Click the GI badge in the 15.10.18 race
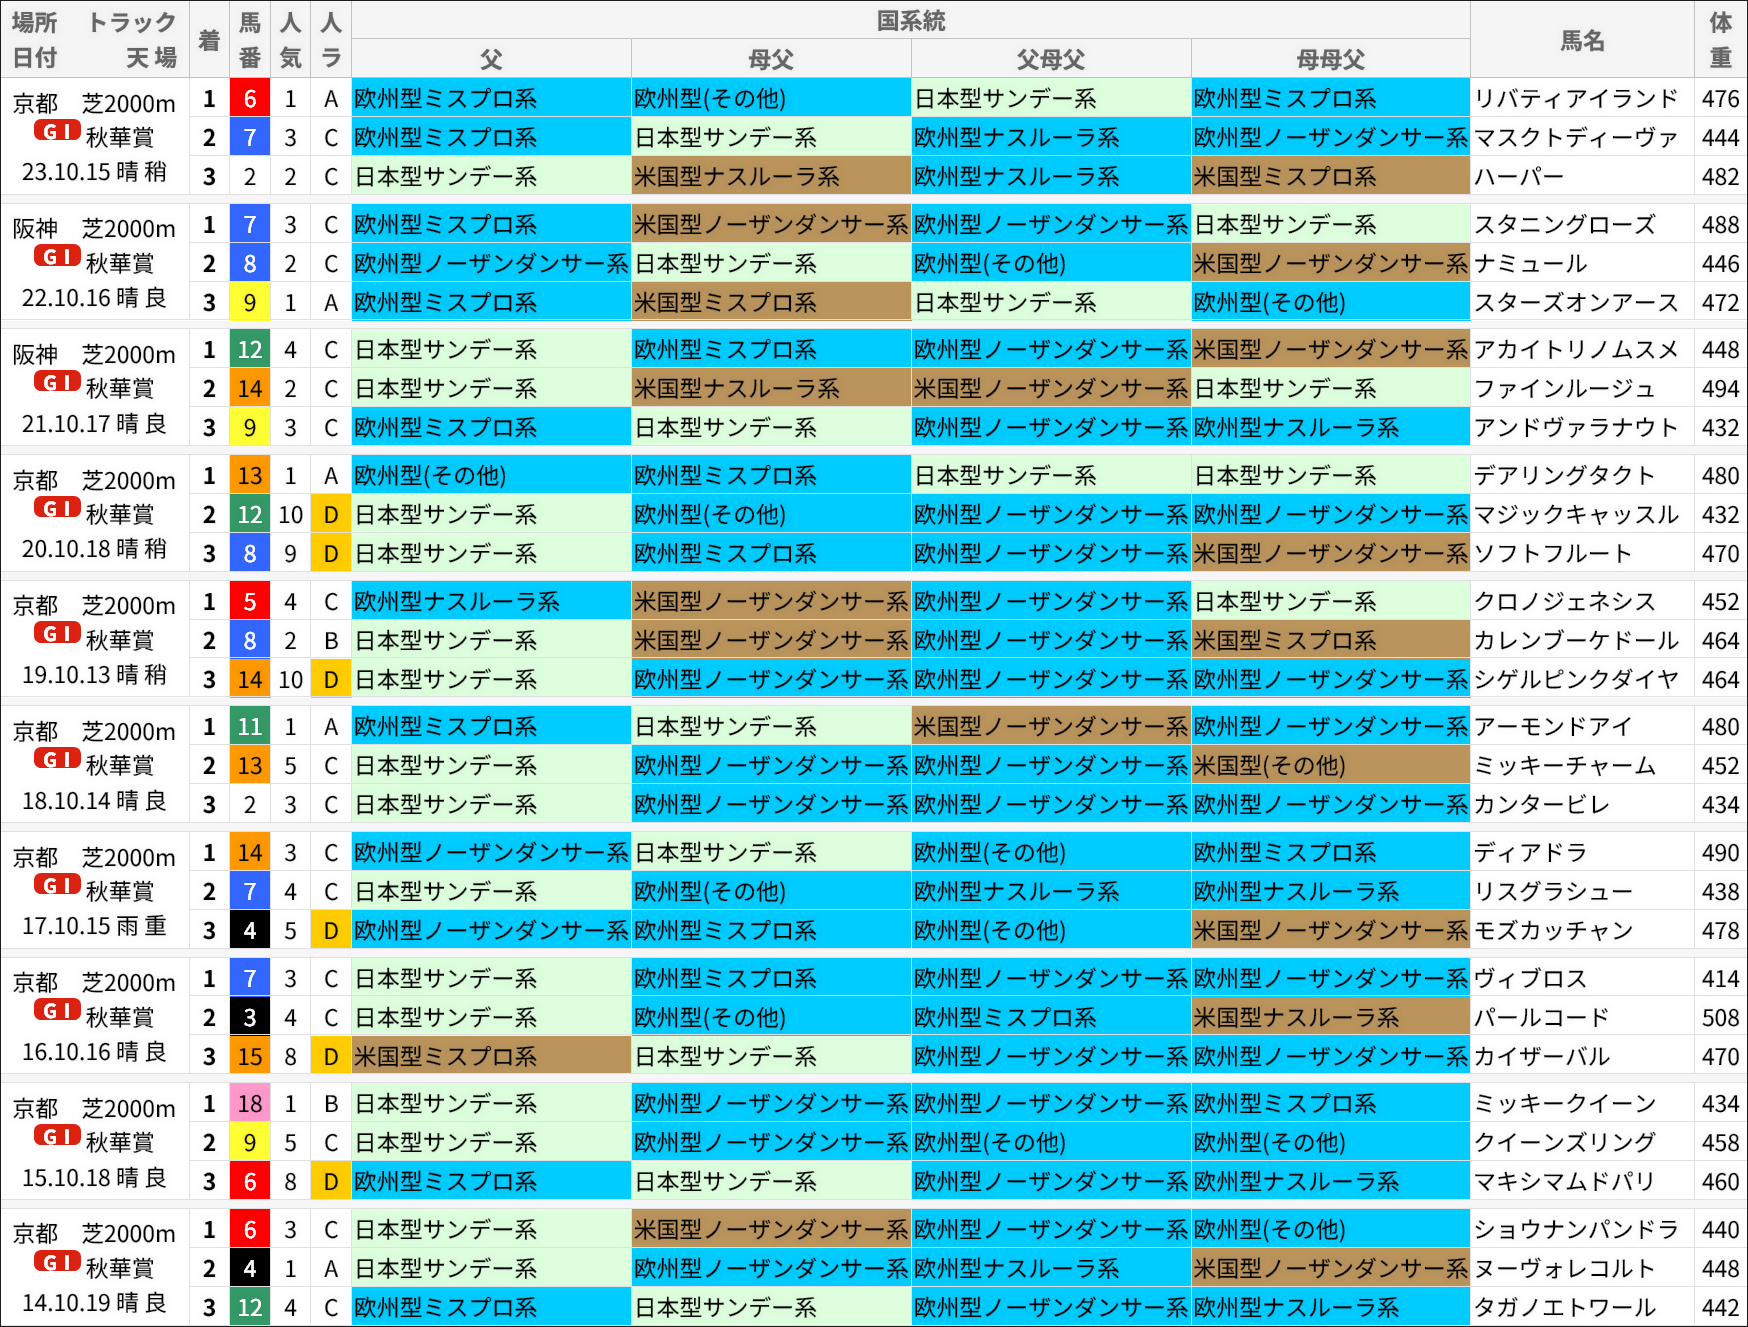The width and height of the screenshot is (1748, 1327). click(57, 1135)
